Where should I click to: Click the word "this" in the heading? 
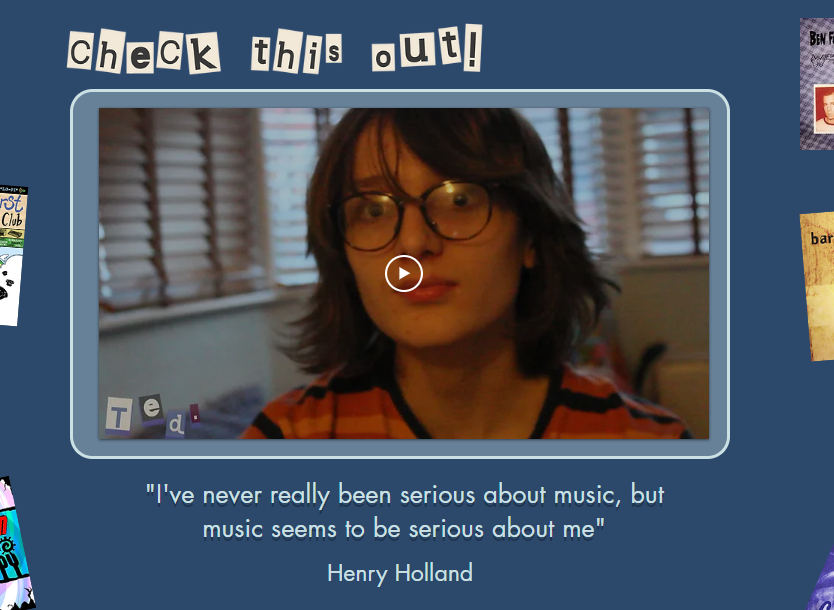[296, 51]
